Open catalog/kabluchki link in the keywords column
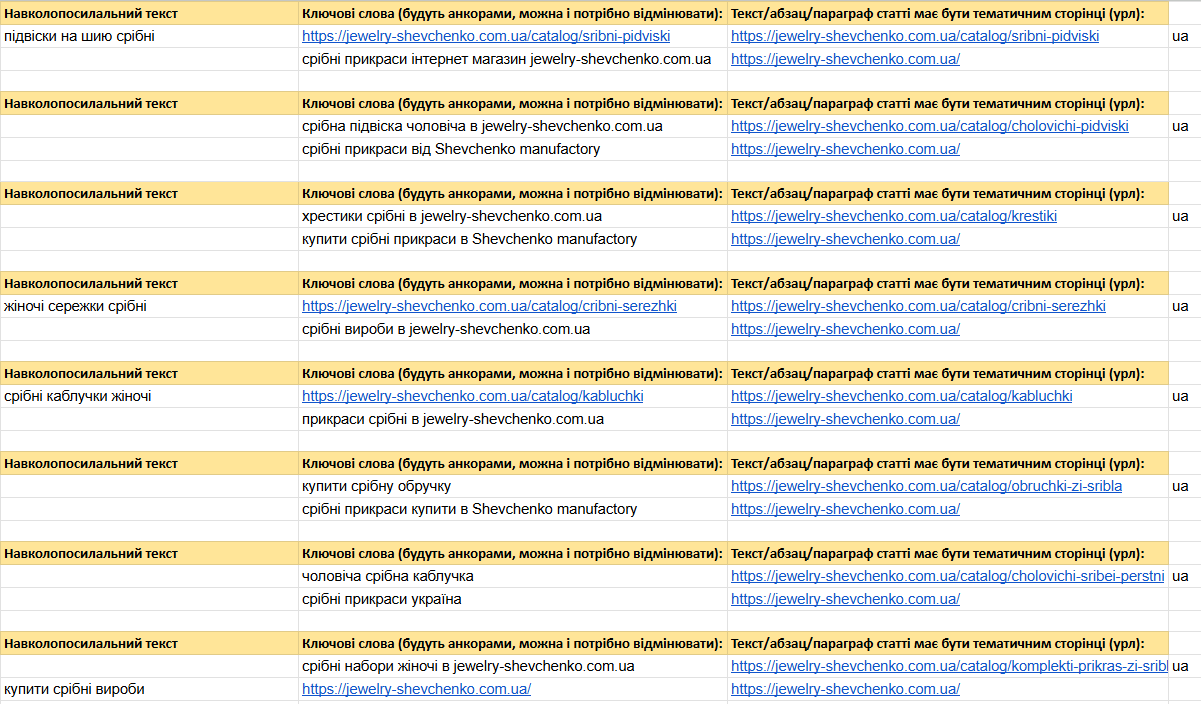The height and width of the screenshot is (704, 1201). [473, 396]
